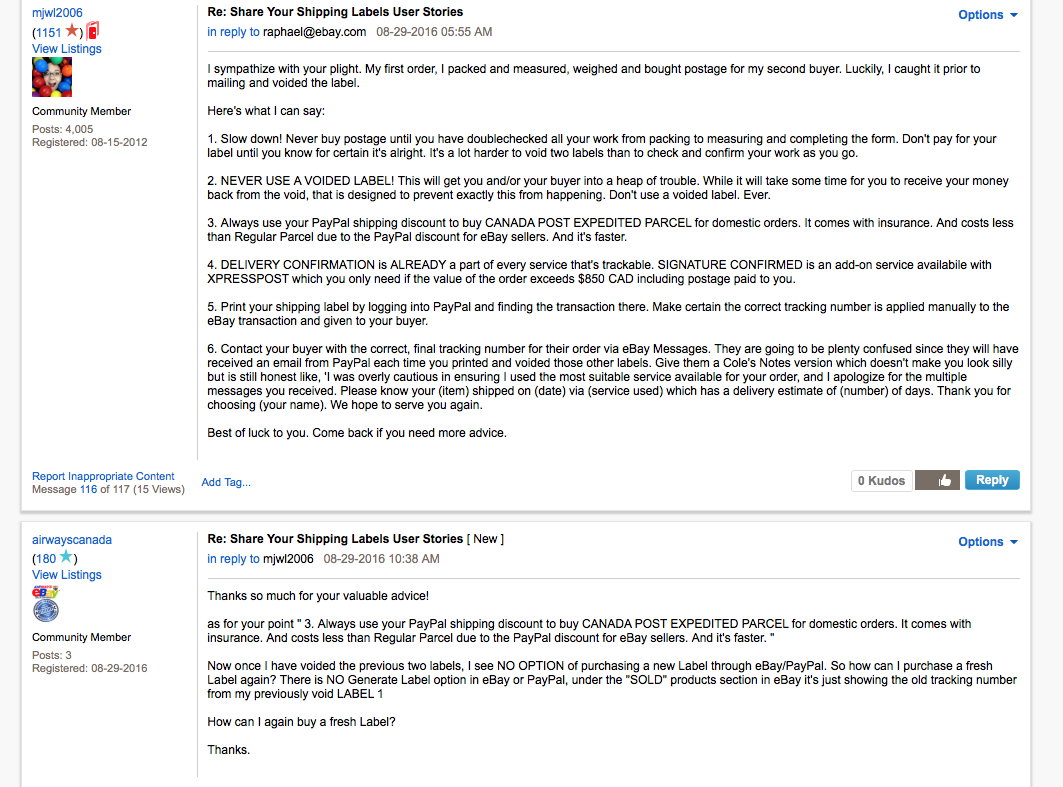
Task: Click the red store door icon
Action: tap(93, 31)
